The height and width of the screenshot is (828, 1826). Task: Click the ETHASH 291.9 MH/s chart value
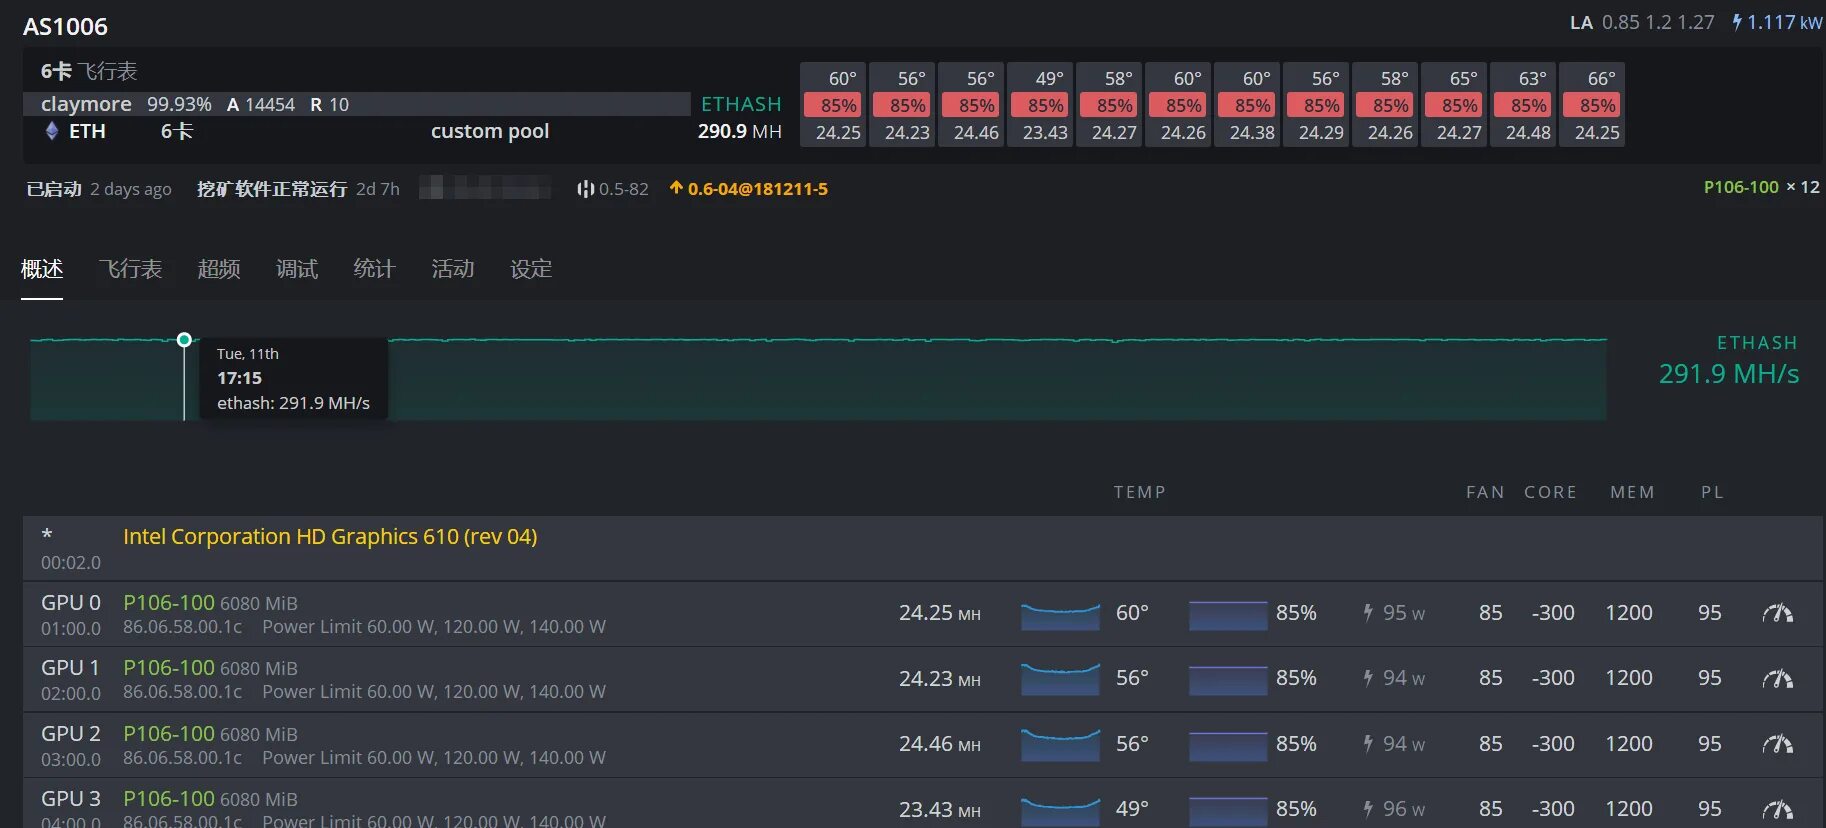coord(1729,374)
